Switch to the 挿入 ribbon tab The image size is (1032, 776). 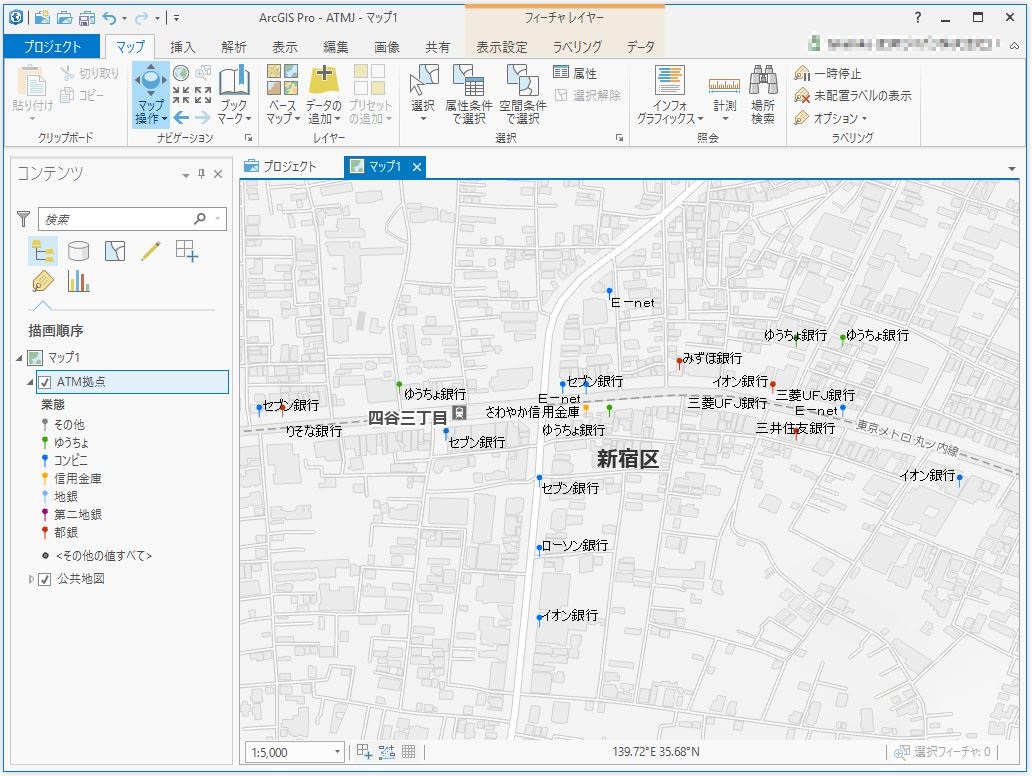tap(182, 47)
